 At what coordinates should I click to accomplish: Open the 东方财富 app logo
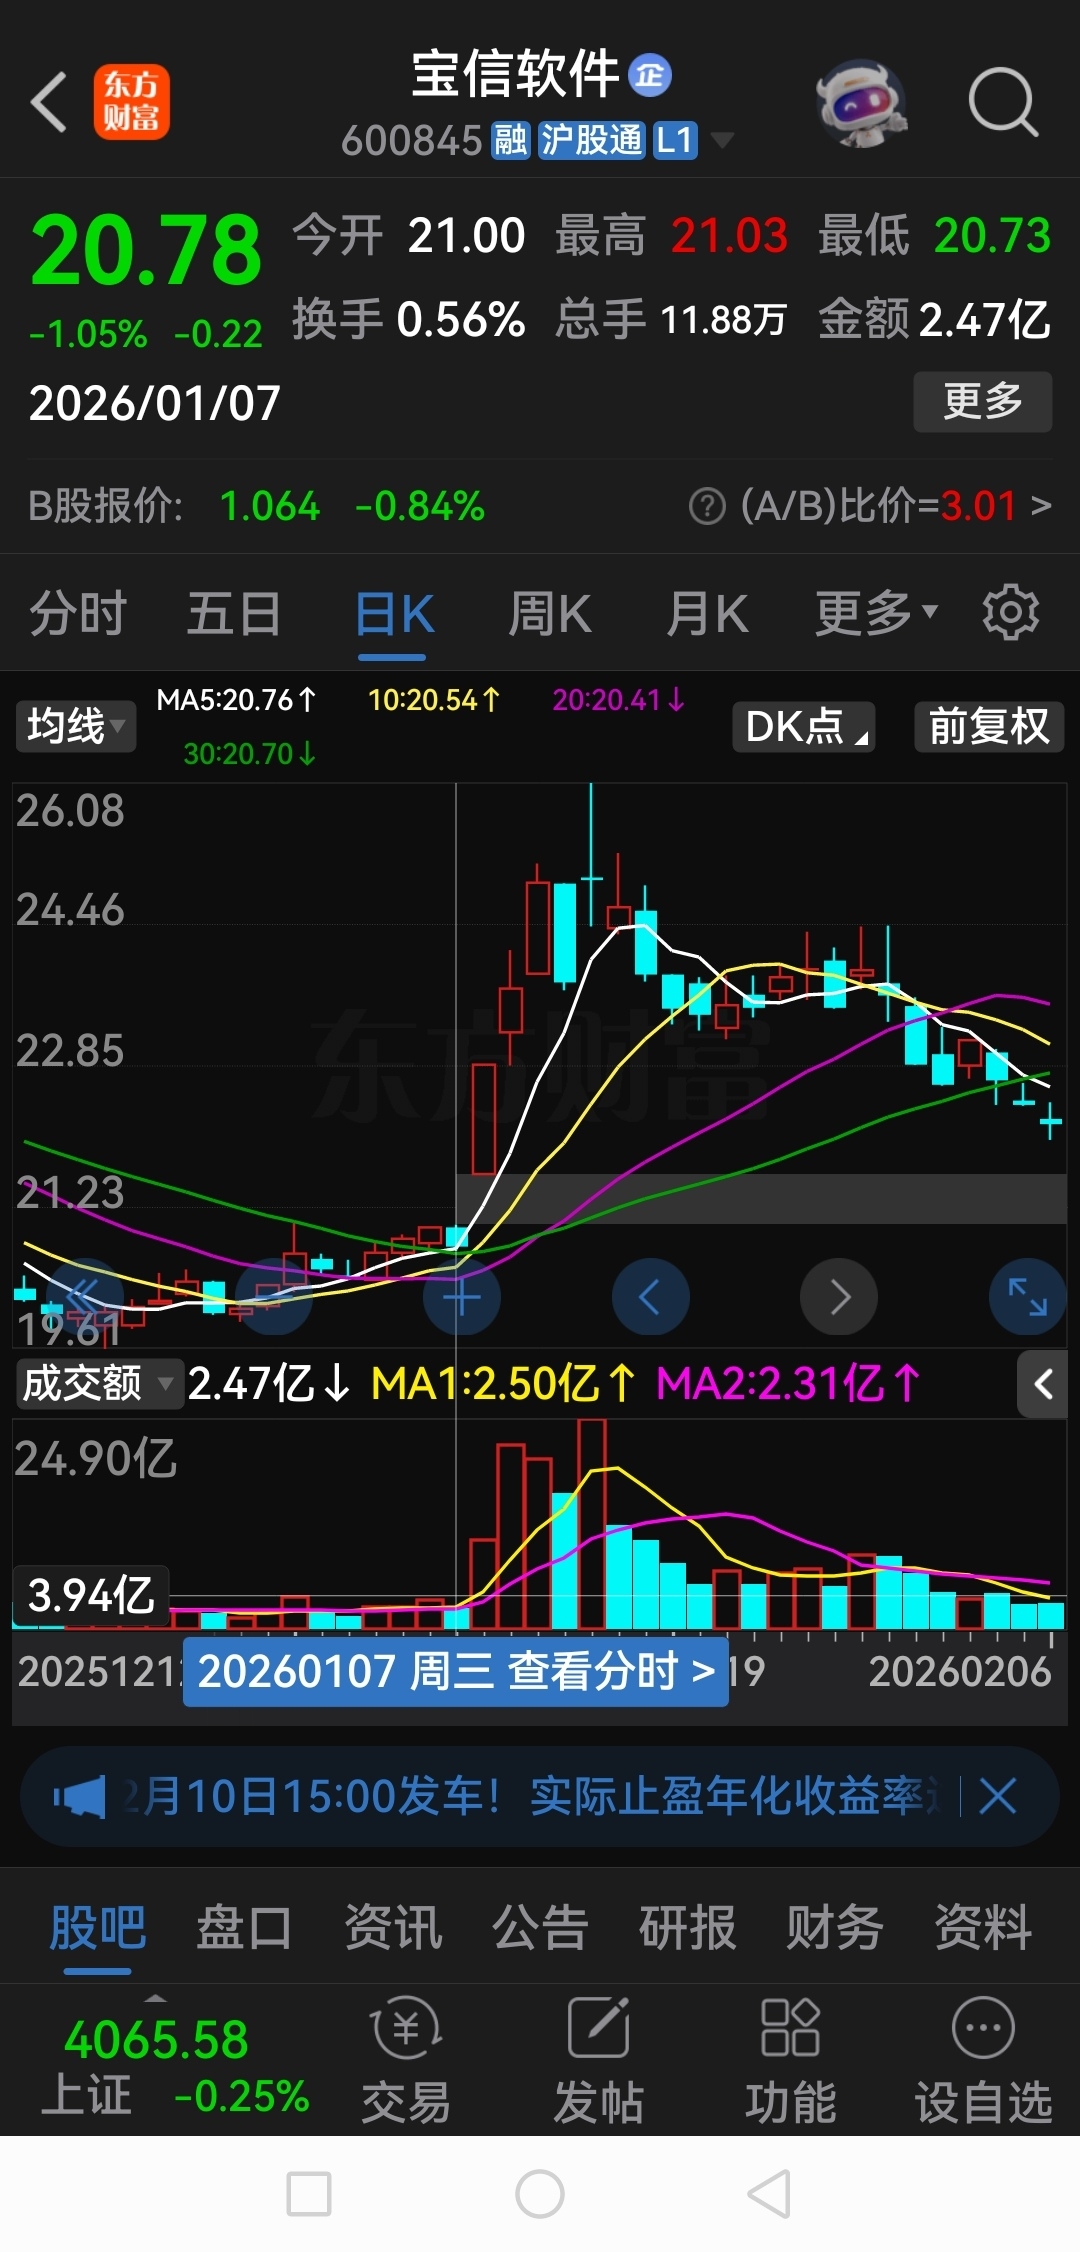(132, 102)
